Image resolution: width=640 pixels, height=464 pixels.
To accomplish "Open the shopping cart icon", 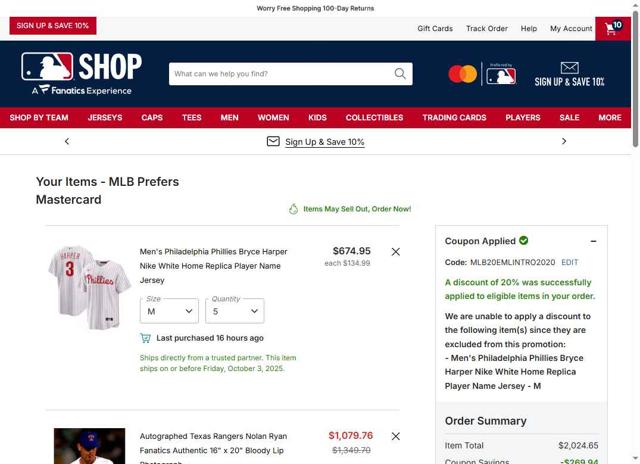I will coord(613,28).
